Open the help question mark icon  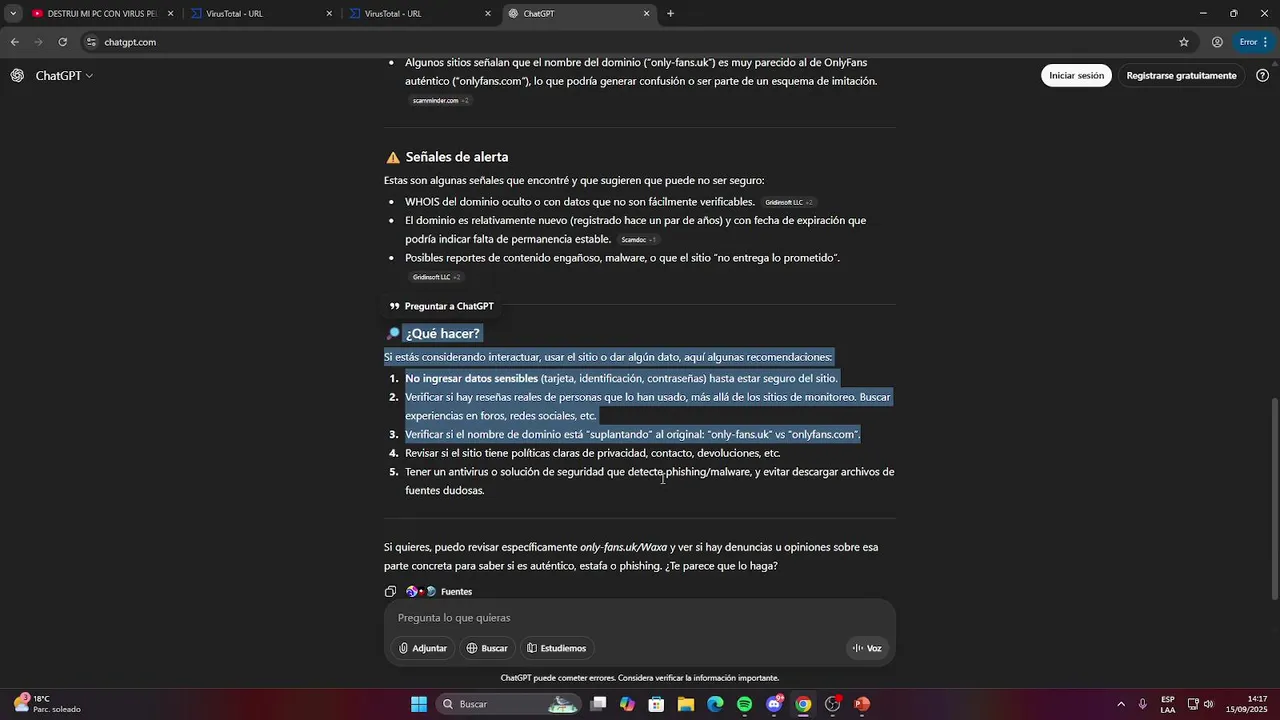click(1262, 76)
